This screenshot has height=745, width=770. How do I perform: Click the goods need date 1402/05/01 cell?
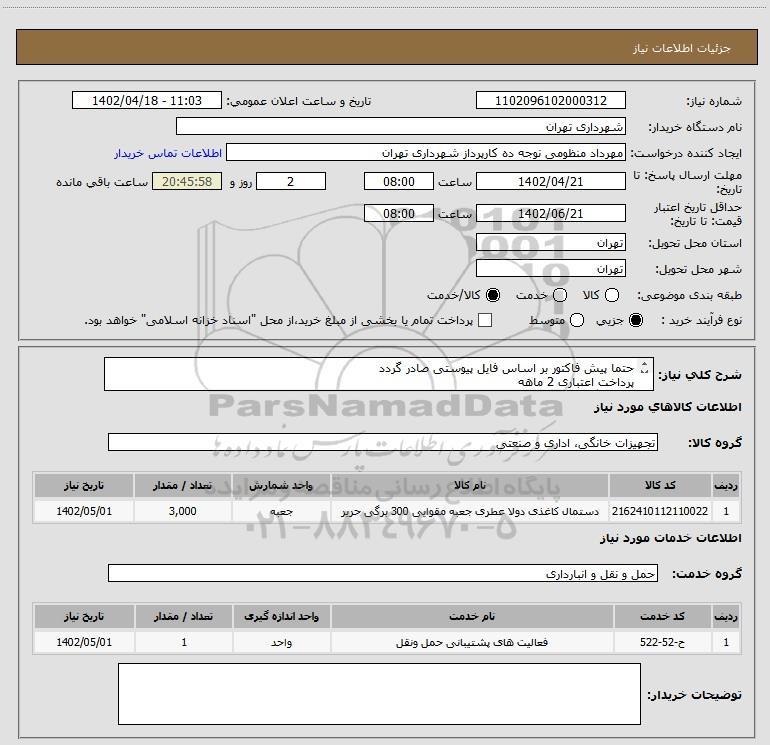[84, 511]
